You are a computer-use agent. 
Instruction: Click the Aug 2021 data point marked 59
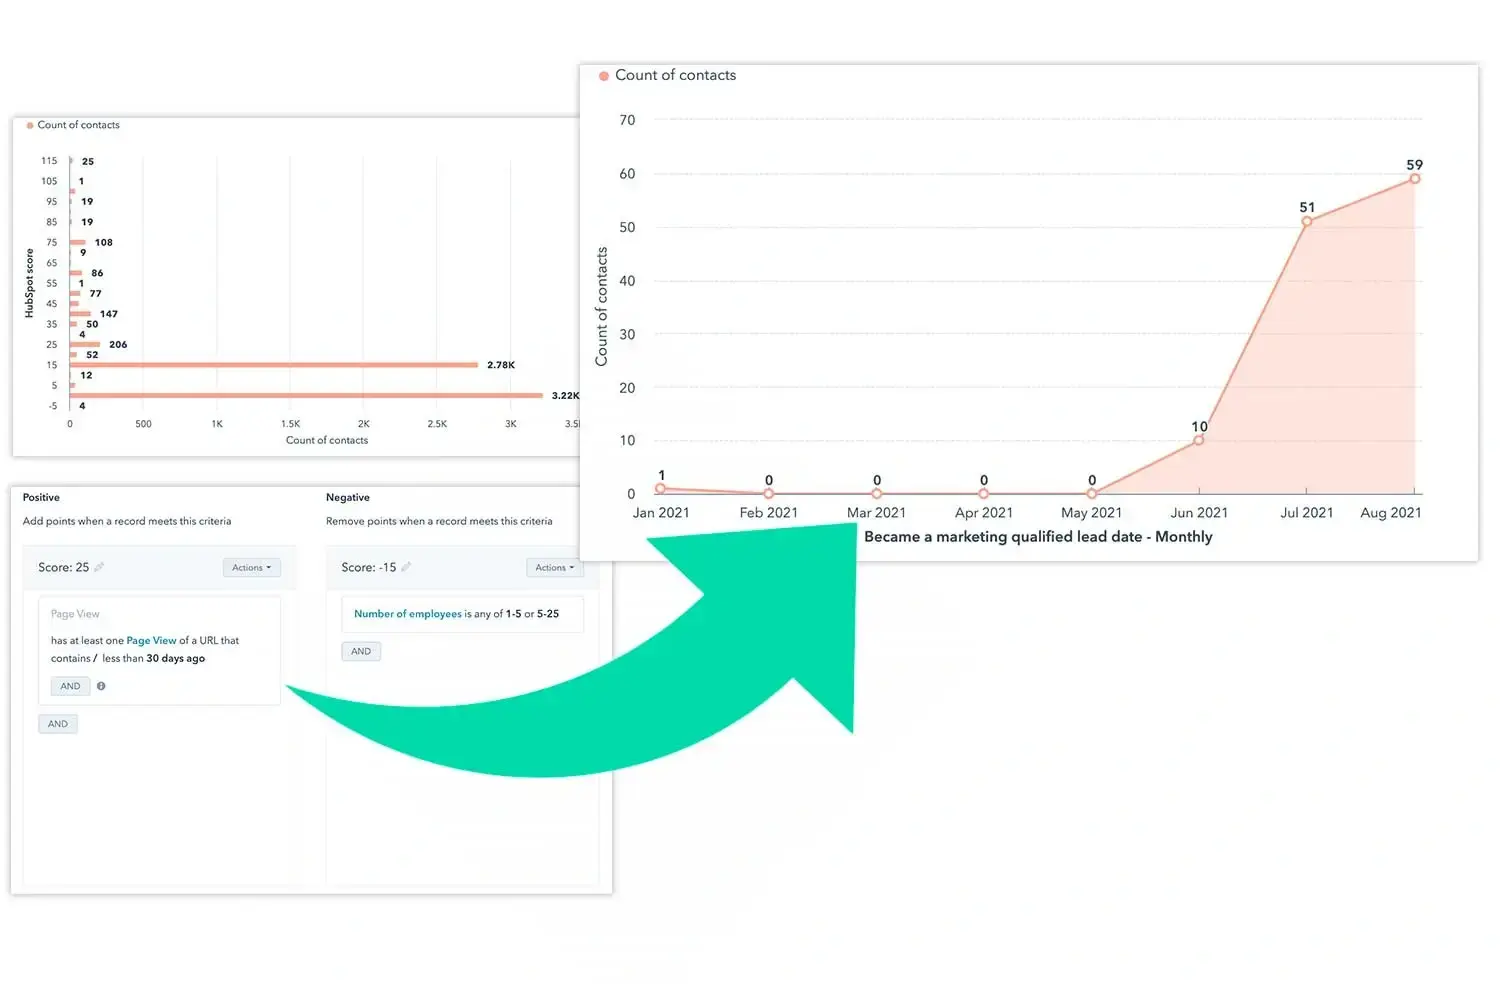pos(1414,179)
